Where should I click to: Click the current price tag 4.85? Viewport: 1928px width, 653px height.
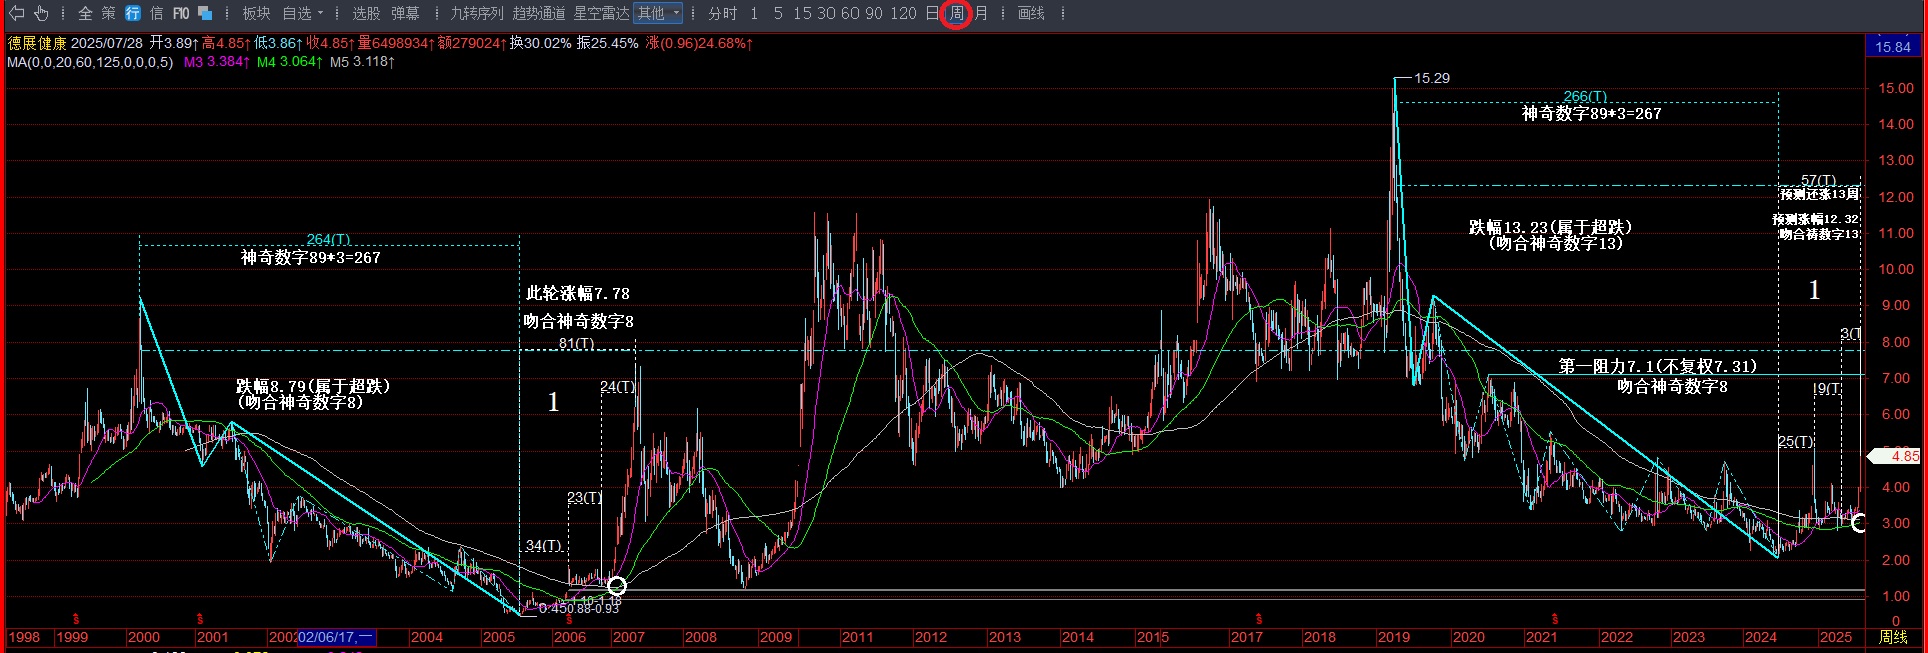point(1896,456)
